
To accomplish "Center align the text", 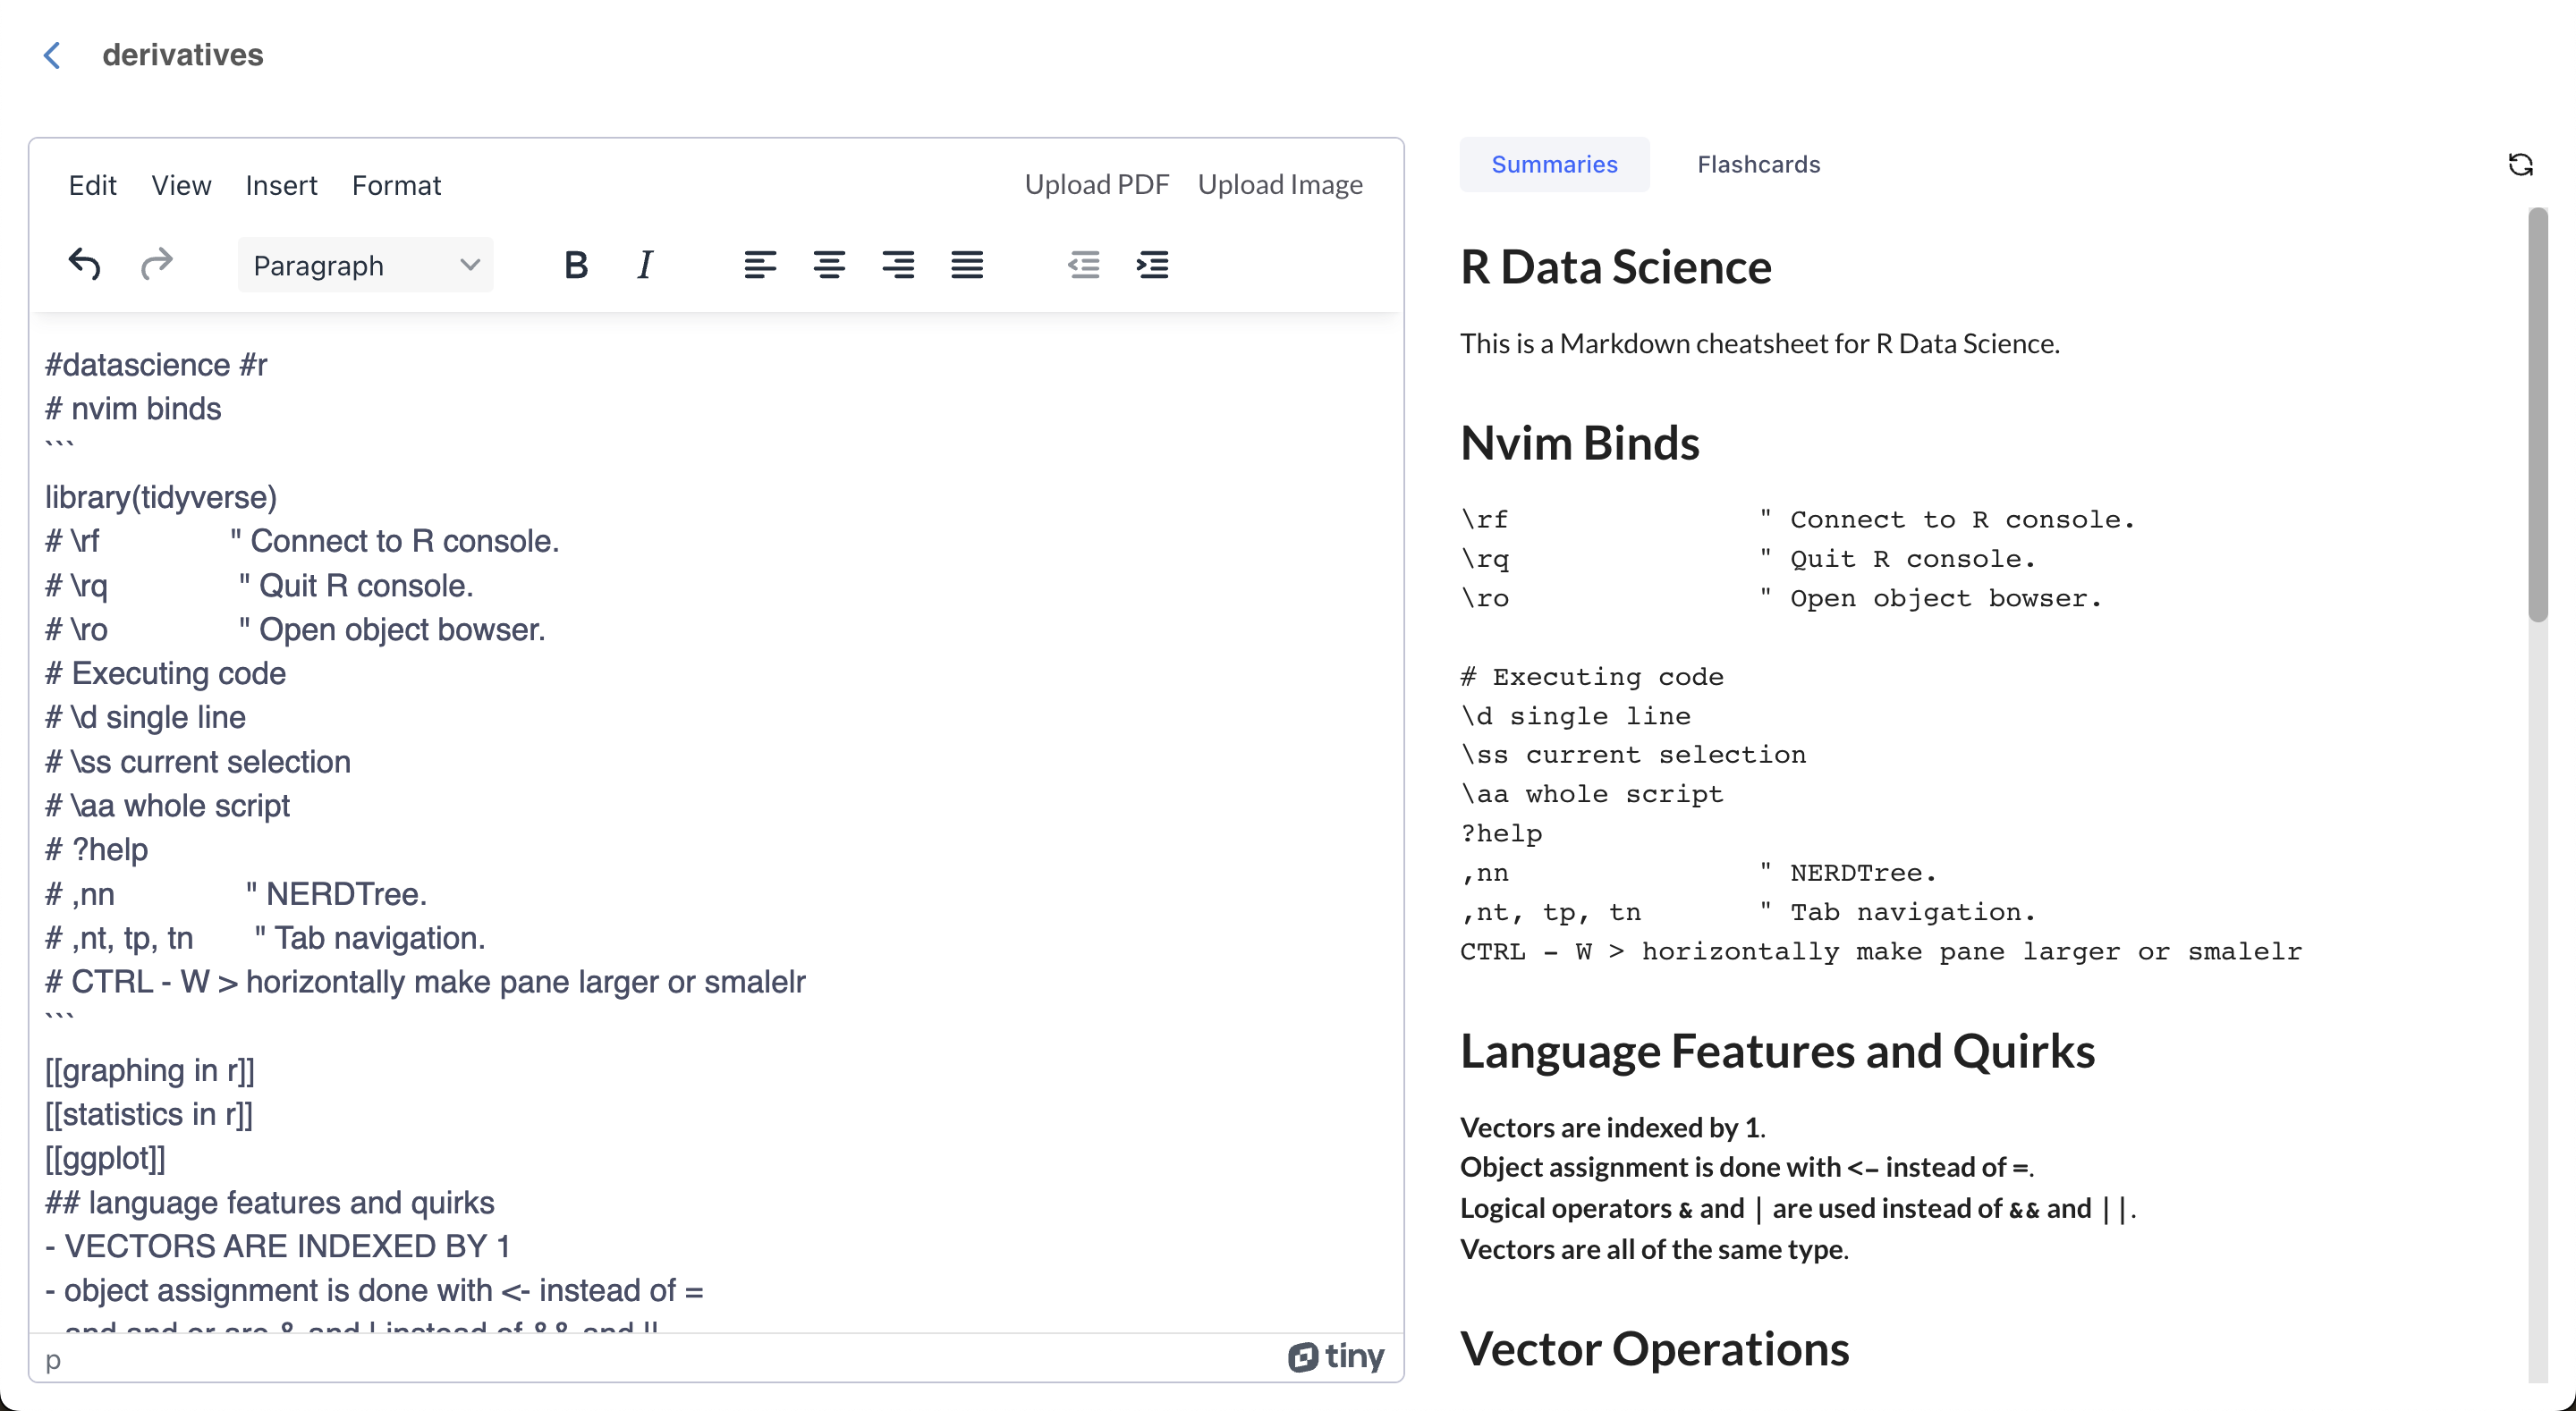I will 828,265.
